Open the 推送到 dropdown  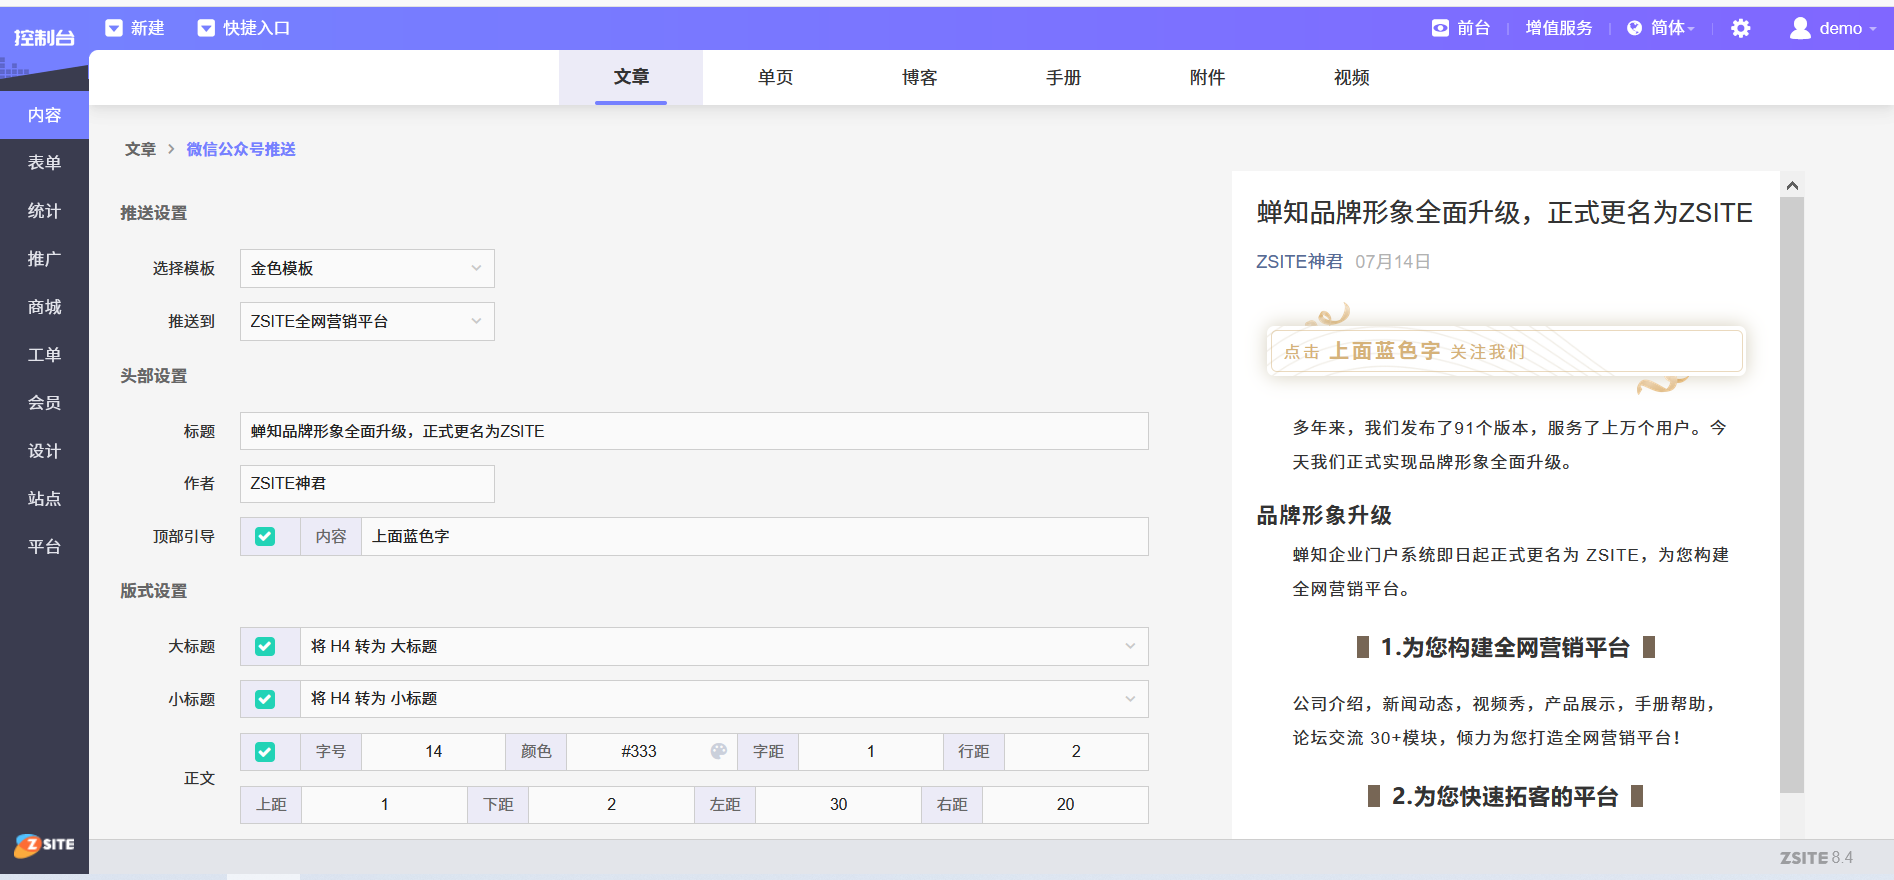point(367,321)
